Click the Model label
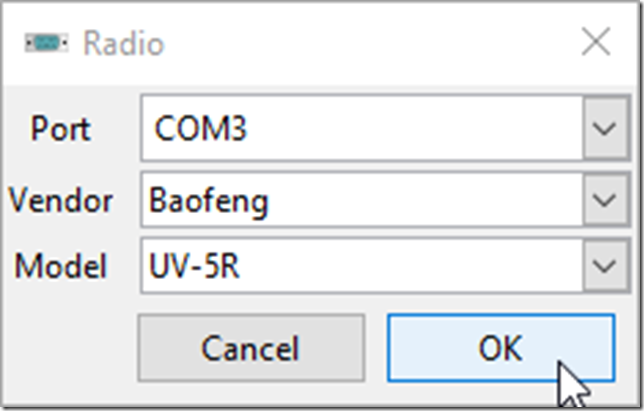The image size is (644, 411). pos(59,266)
